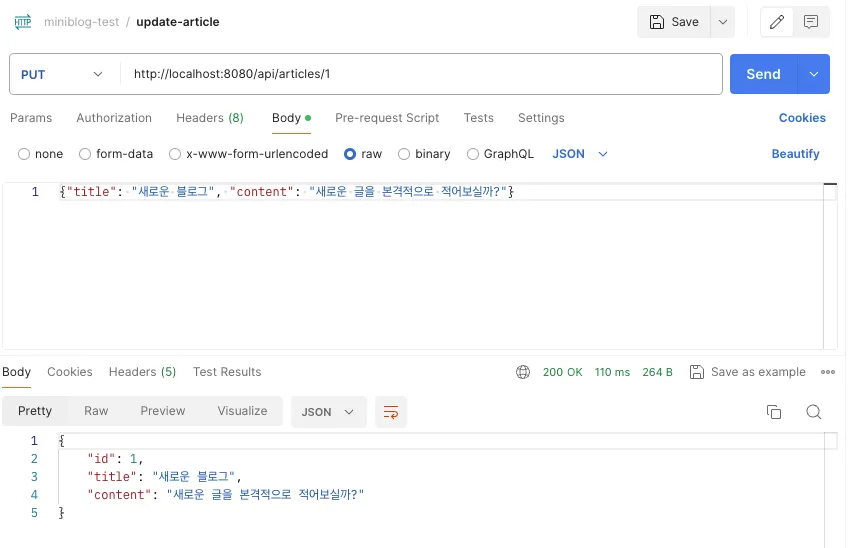Image resolution: width=849 pixels, height=548 pixels.
Task: Open the comments icon
Action: click(x=811, y=22)
